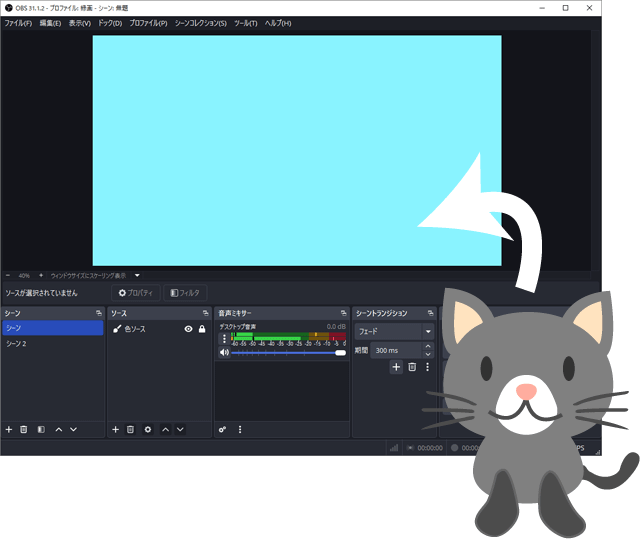Screen dimensions: 640x539
Task: Click the network signal status icon
Action: tap(393, 448)
